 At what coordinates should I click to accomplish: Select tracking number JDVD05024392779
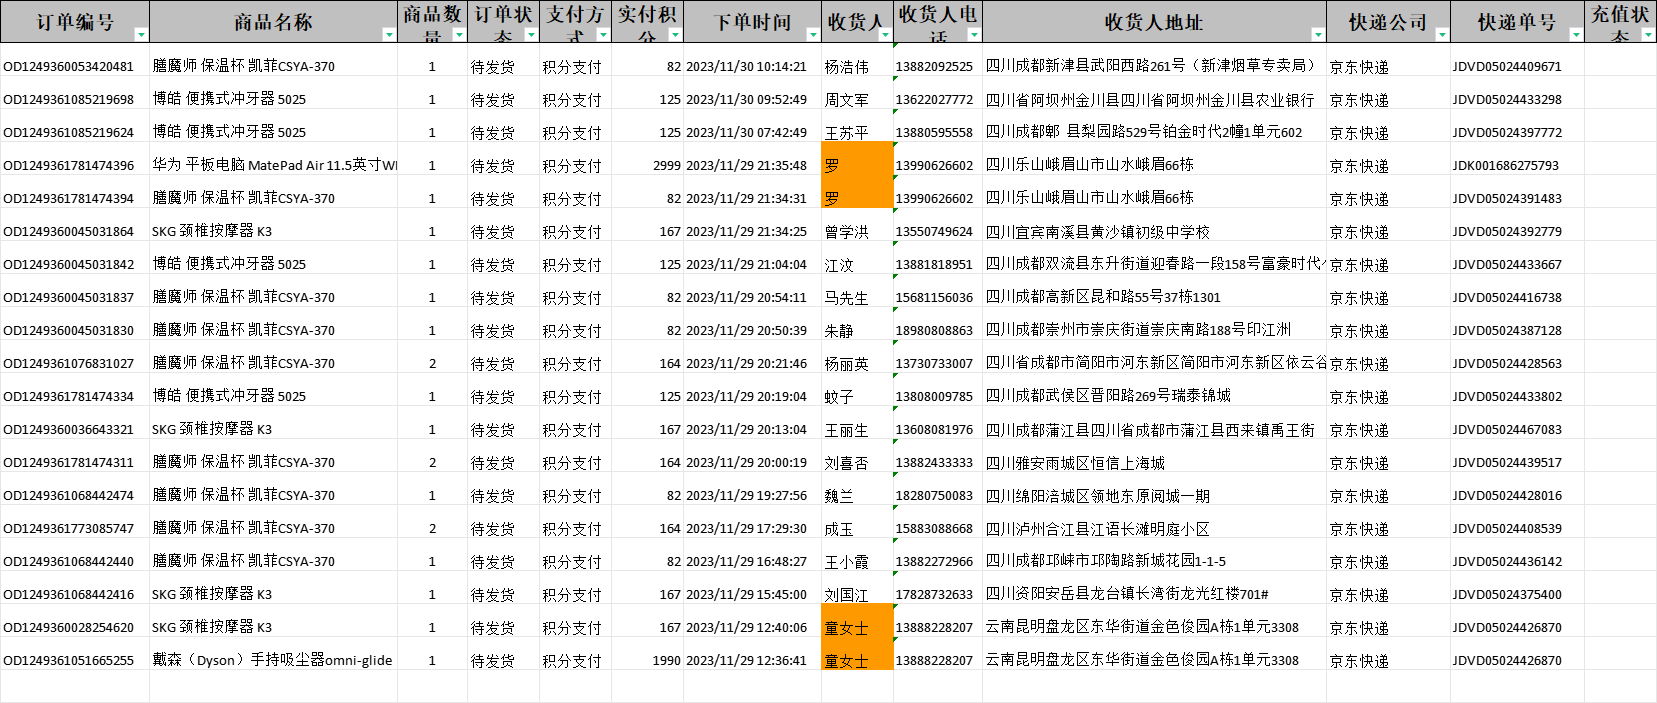pos(1507,232)
